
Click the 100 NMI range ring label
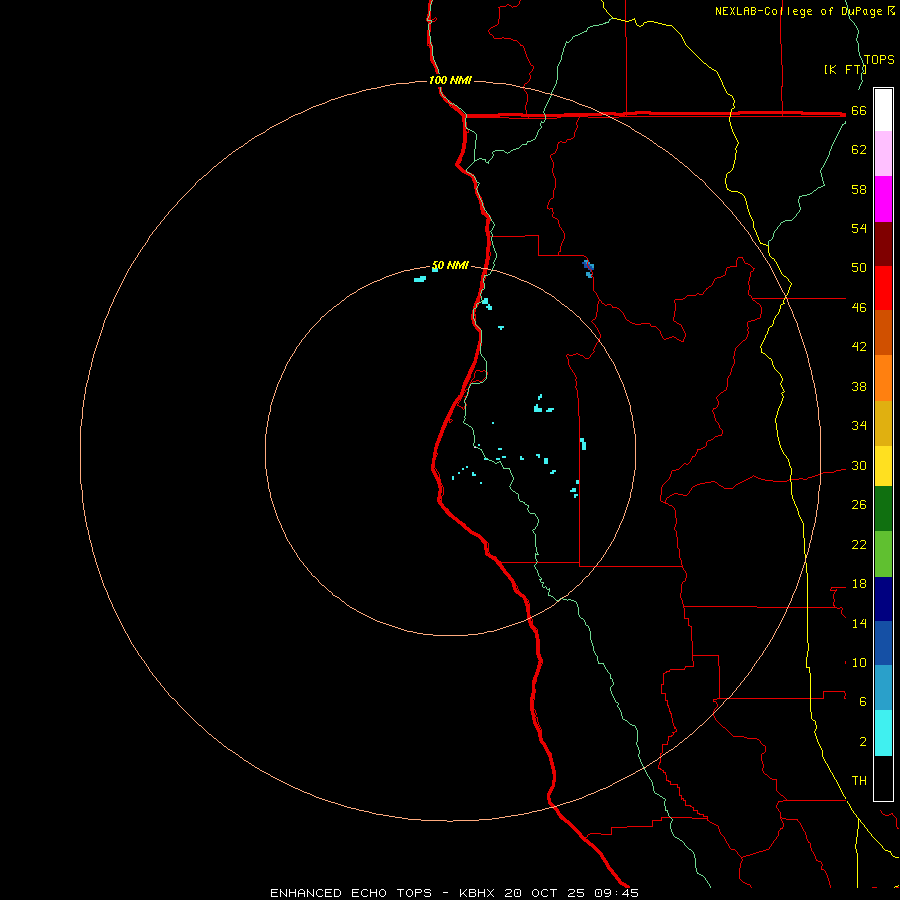[449, 80]
